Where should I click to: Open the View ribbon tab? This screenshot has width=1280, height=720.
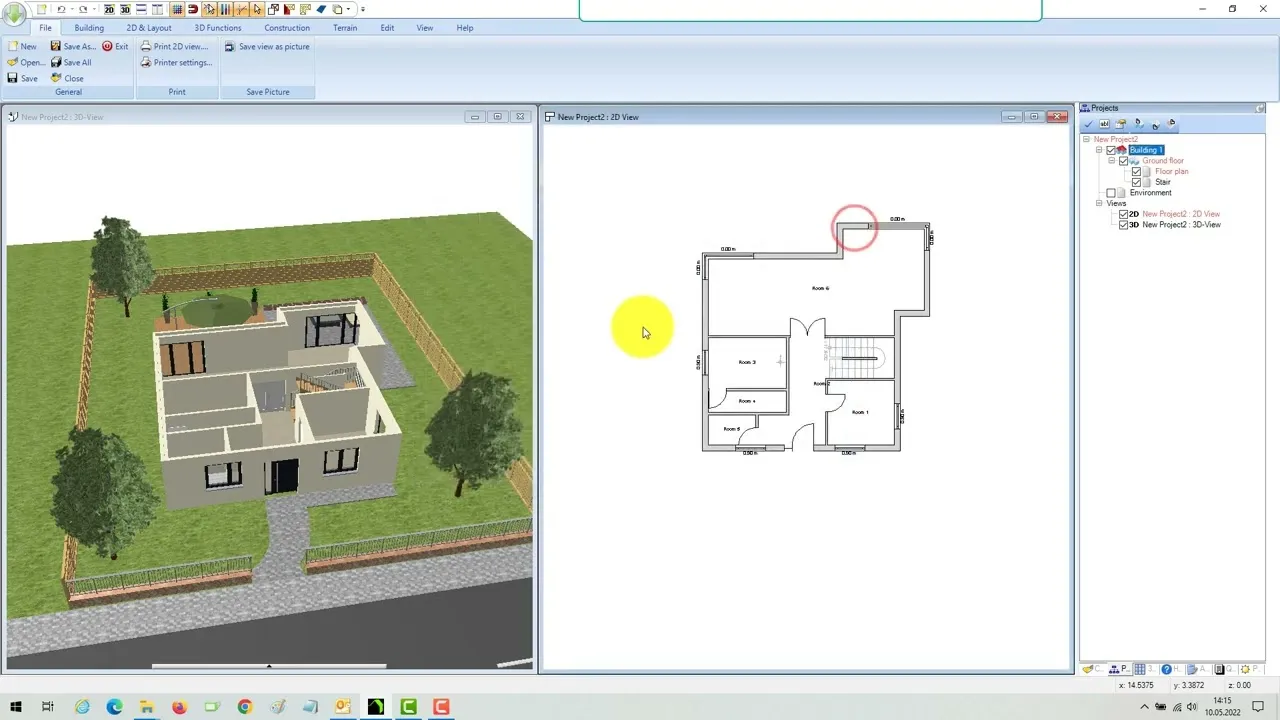point(425,28)
